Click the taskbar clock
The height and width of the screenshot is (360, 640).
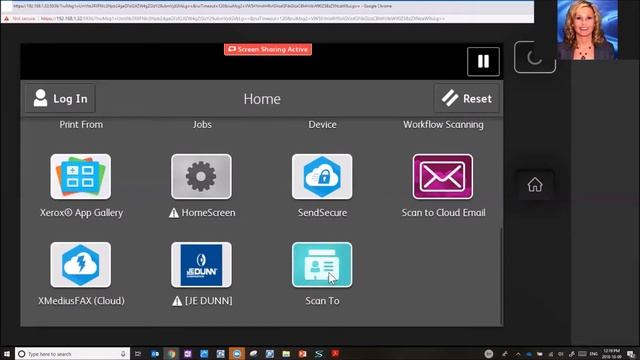tap(611, 354)
